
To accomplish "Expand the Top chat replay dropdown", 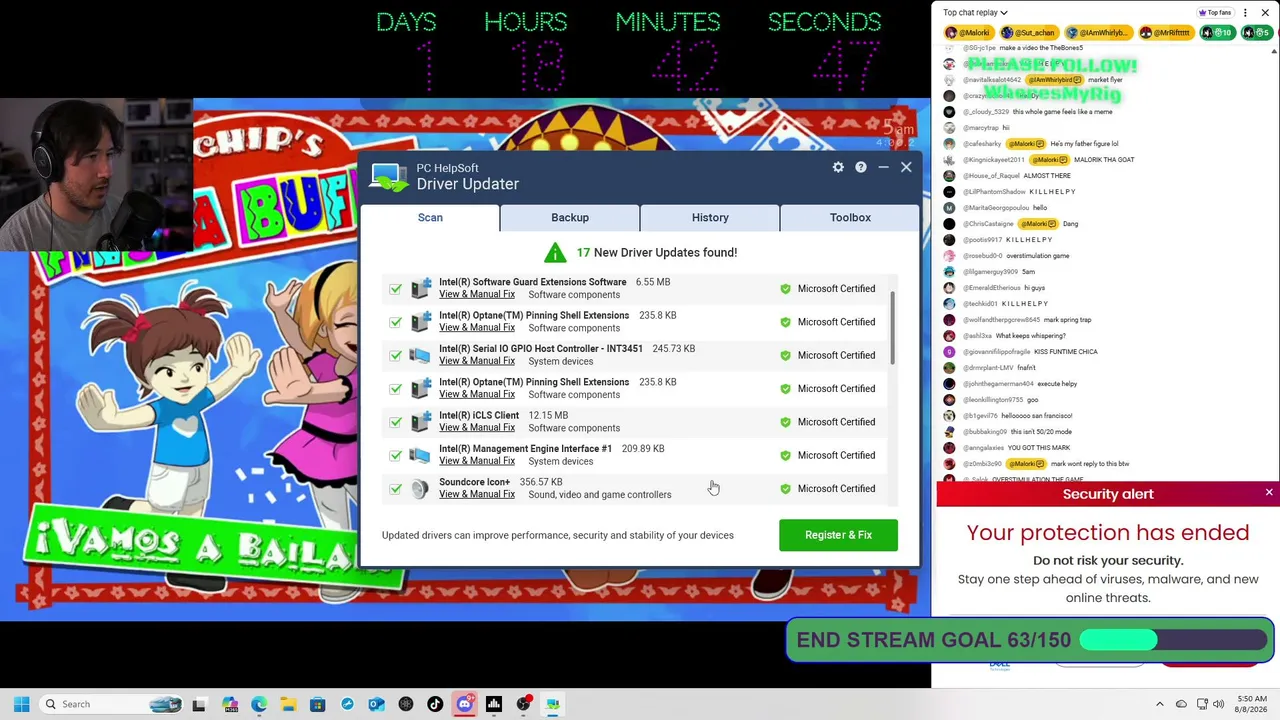I will click(x=975, y=13).
